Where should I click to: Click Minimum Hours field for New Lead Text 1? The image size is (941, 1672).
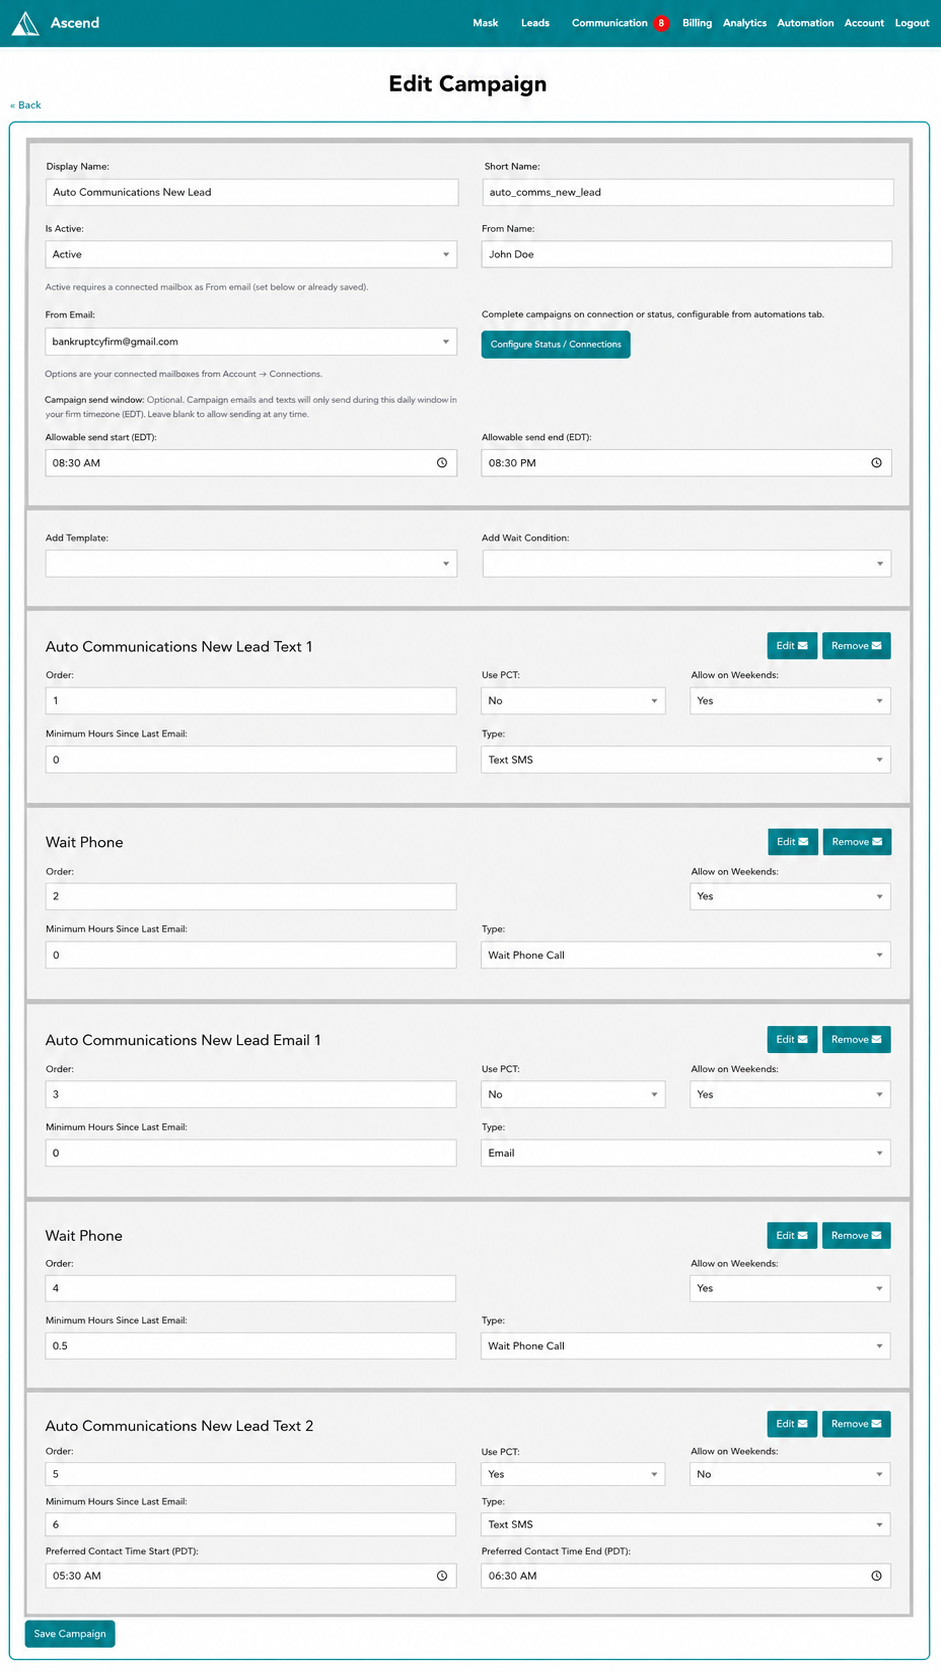point(251,760)
